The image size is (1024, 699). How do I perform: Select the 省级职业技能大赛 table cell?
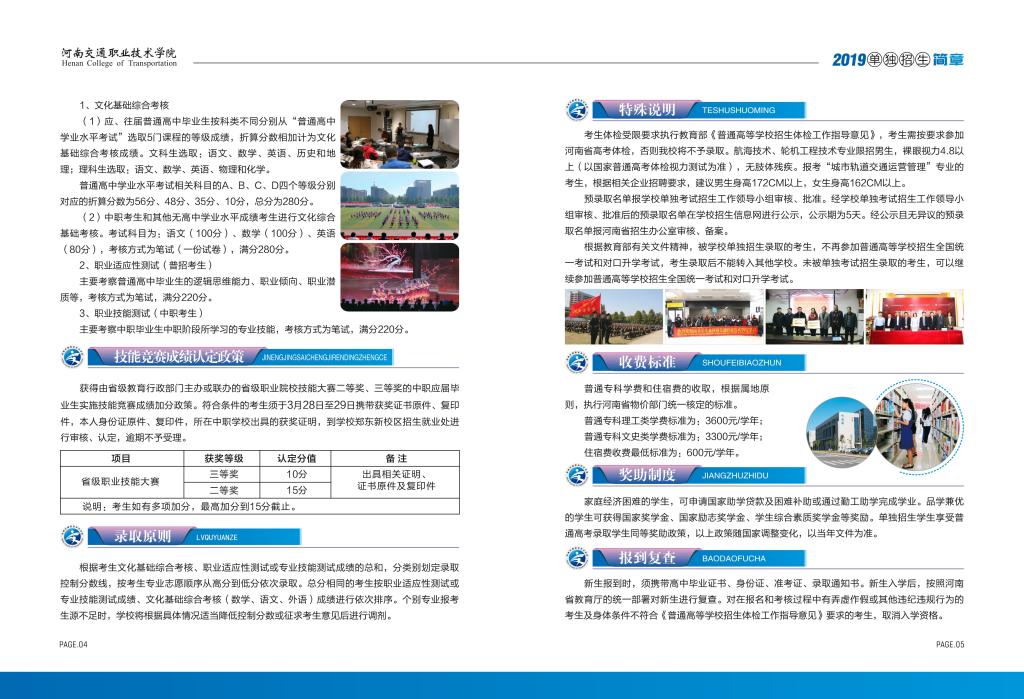pyautogui.click(x=121, y=481)
